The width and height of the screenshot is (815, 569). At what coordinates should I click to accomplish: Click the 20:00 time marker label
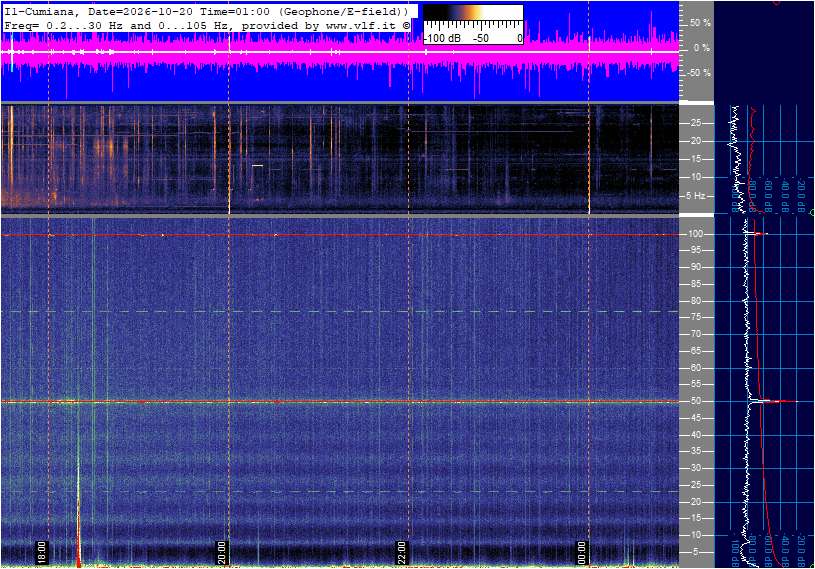221,552
